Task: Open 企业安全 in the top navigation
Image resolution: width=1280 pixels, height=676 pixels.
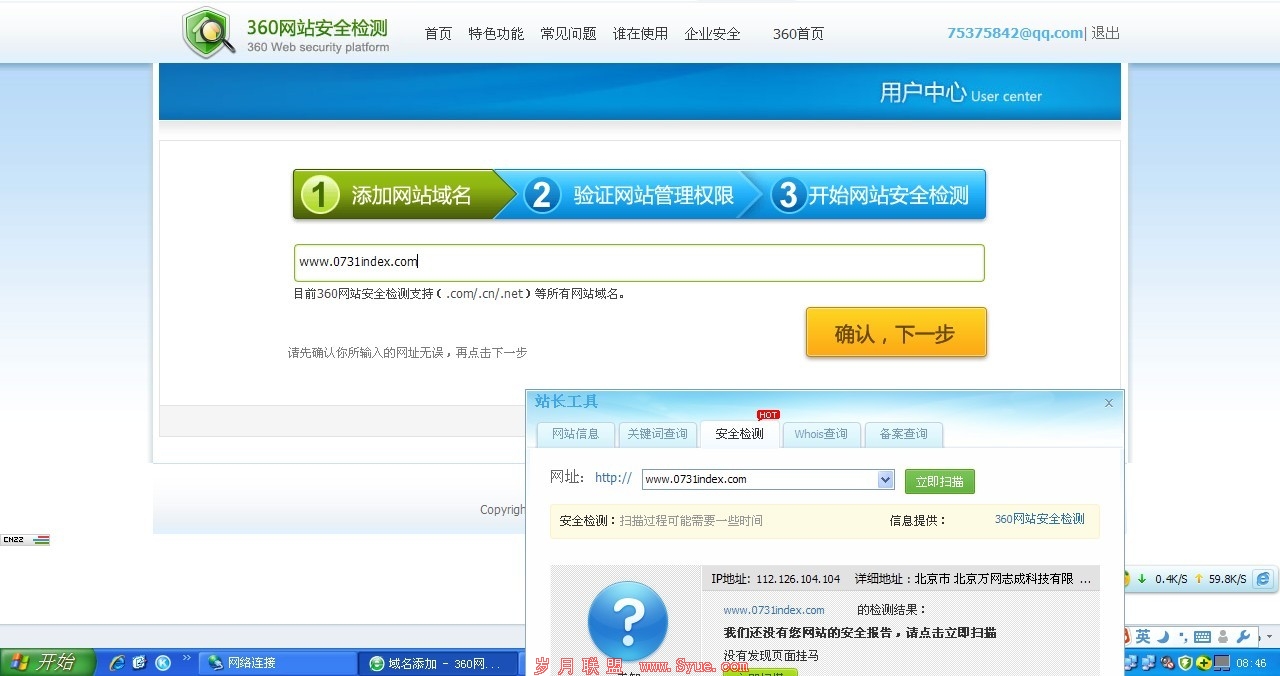Action: [712, 33]
